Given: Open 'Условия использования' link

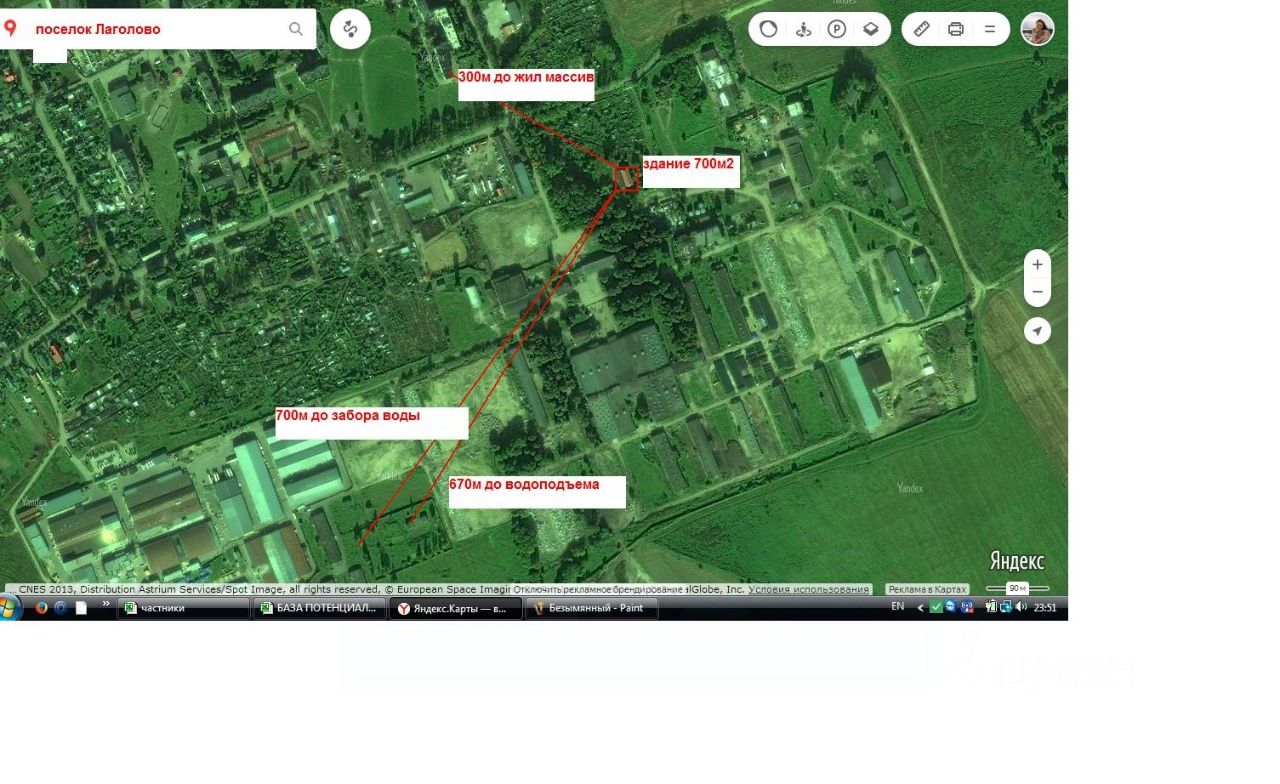Looking at the screenshot, I should [808, 589].
